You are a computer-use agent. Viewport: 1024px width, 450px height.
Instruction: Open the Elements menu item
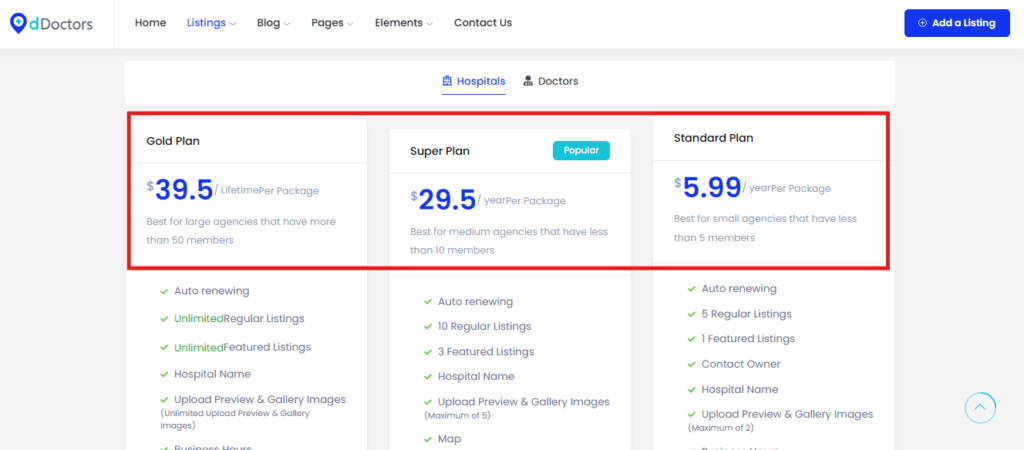tap(398, 23)
